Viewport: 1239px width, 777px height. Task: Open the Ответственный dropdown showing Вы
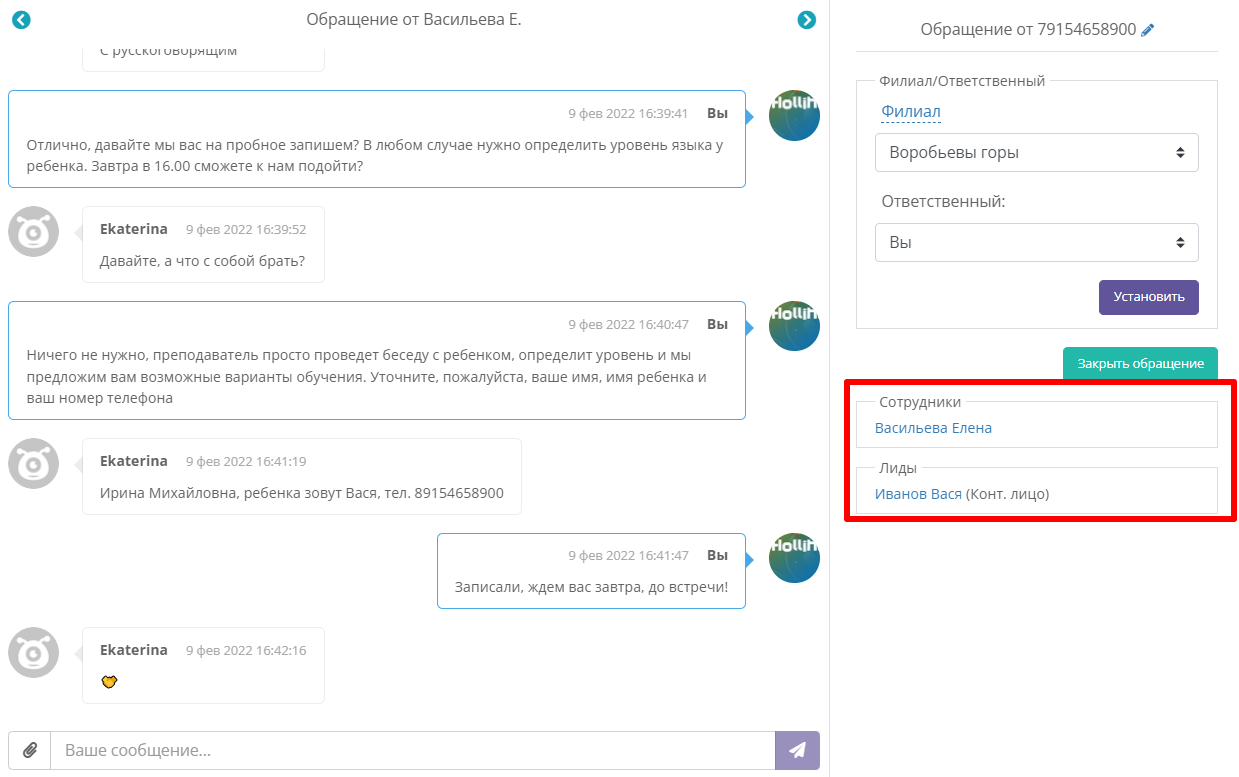(1036, 242)
